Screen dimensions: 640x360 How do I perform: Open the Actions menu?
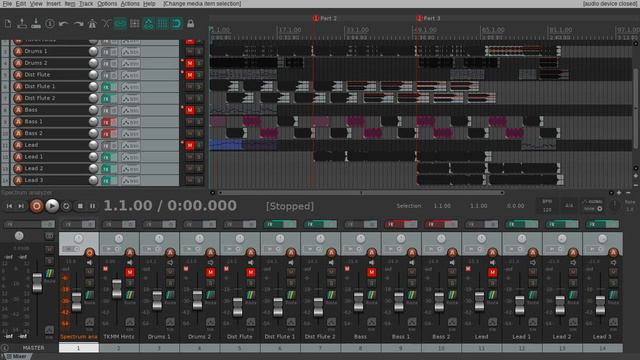(x=130, y=4)
